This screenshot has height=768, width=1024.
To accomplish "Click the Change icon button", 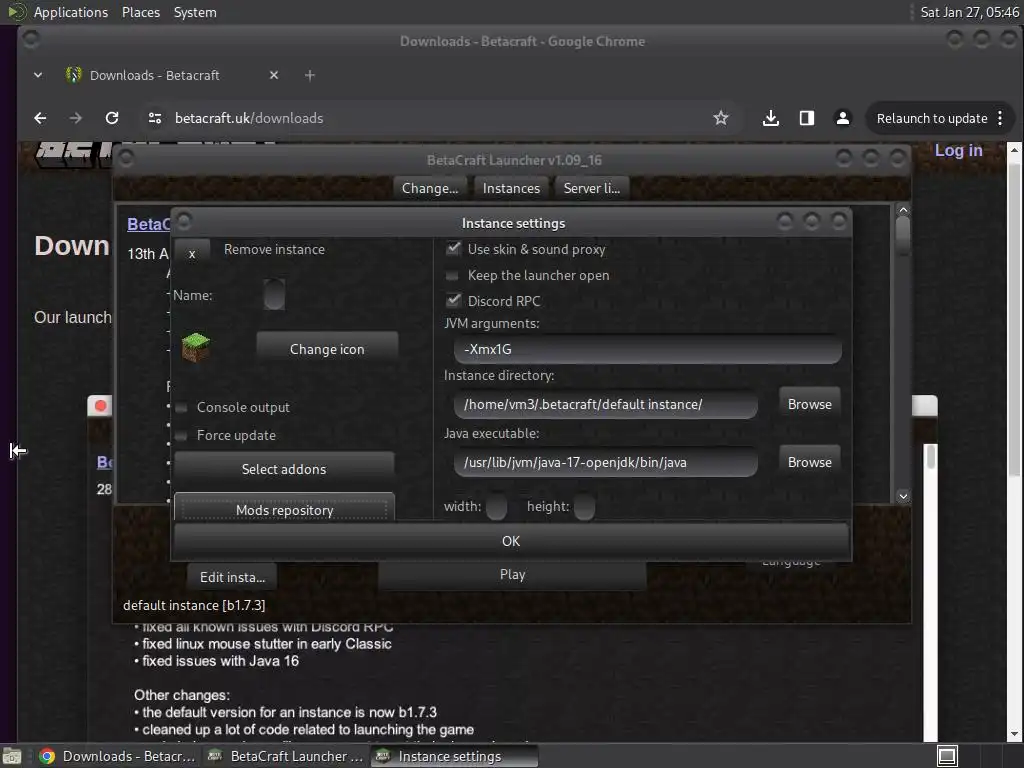I will tap(327, 349).
